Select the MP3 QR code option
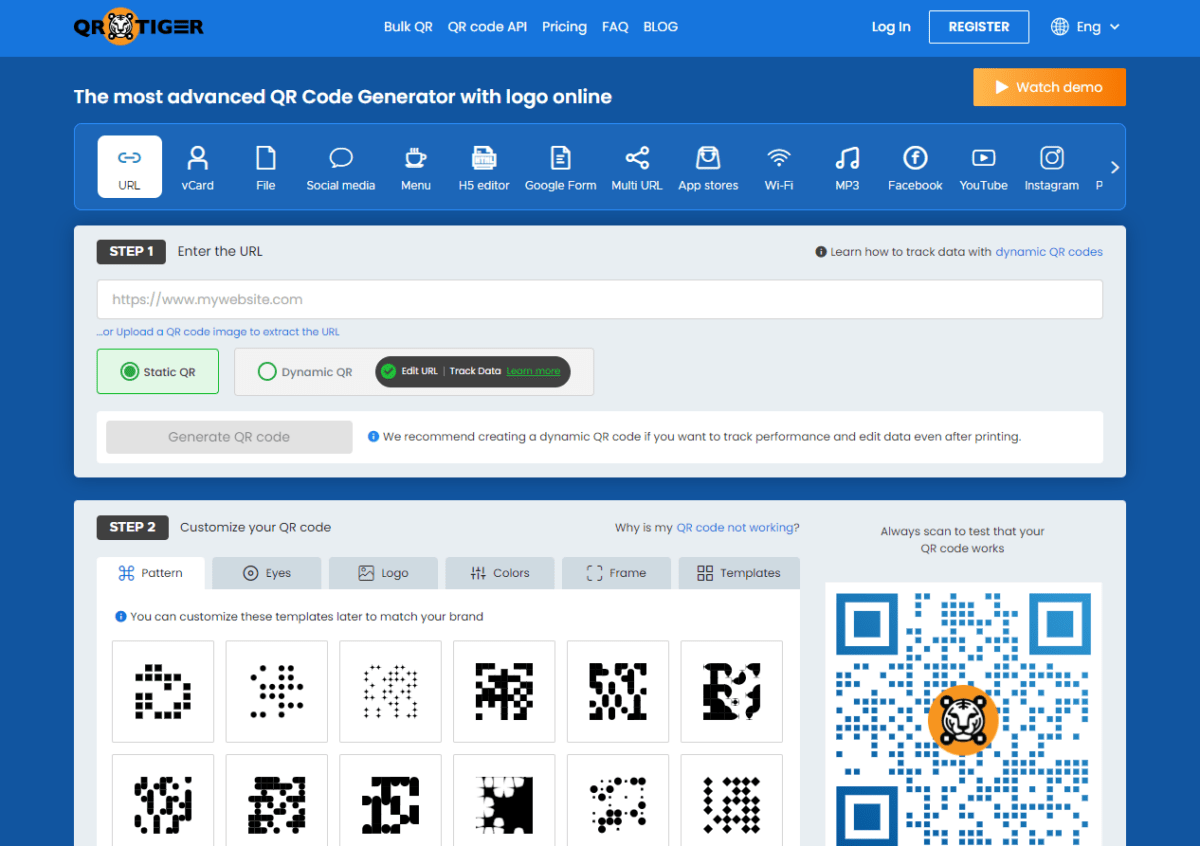This screenshot has height=846, width=1200. [846, 166]
